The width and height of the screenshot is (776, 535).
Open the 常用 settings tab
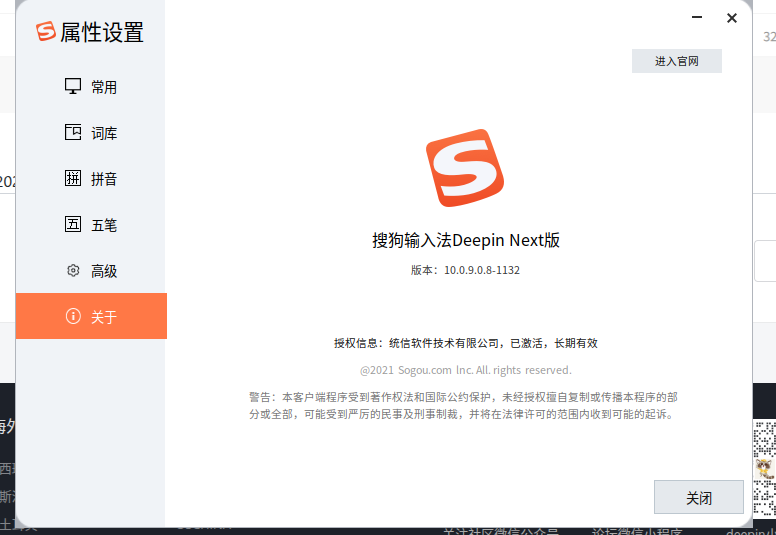91,87
